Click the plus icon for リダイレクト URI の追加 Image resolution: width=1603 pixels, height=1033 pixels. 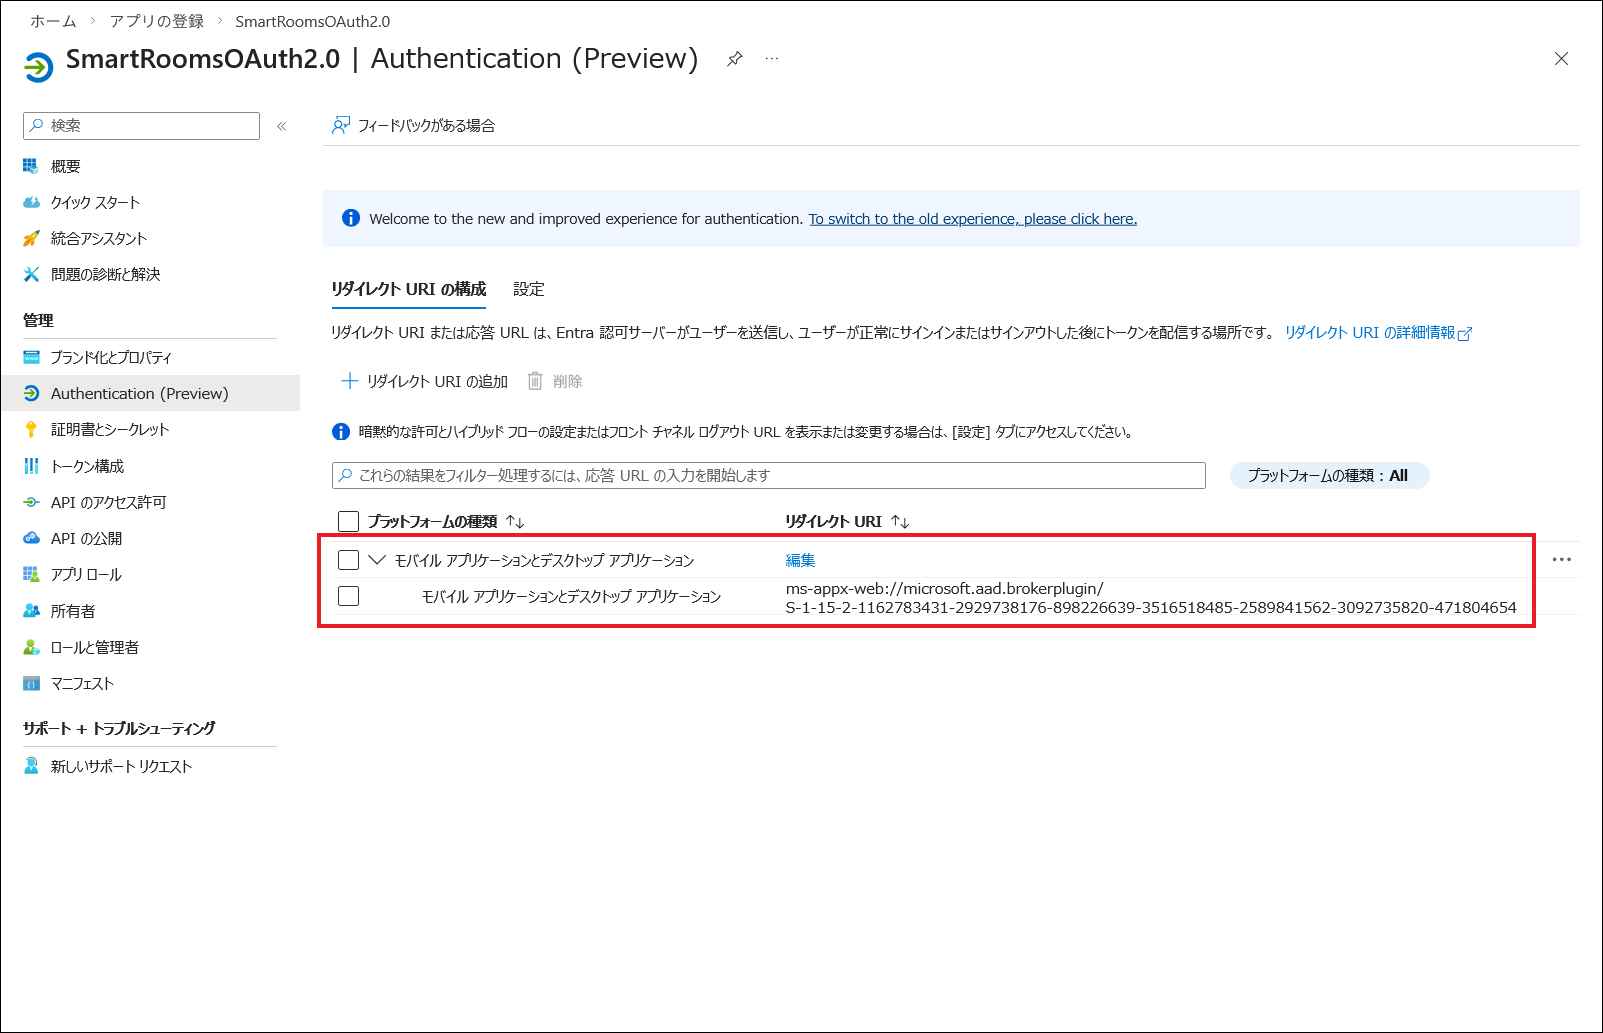click(x=350, y=381)
